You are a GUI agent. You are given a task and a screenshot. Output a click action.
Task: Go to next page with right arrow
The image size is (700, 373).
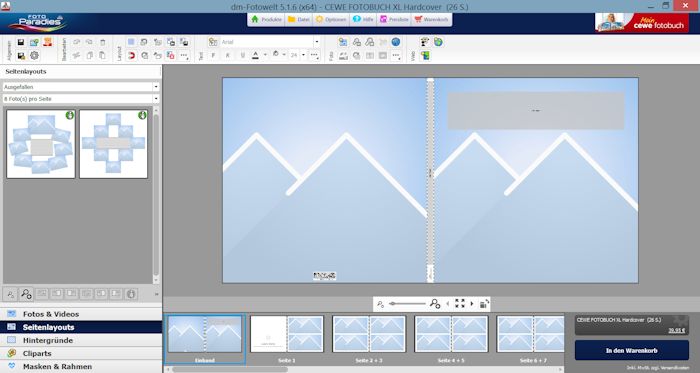(x=472, y=304)
